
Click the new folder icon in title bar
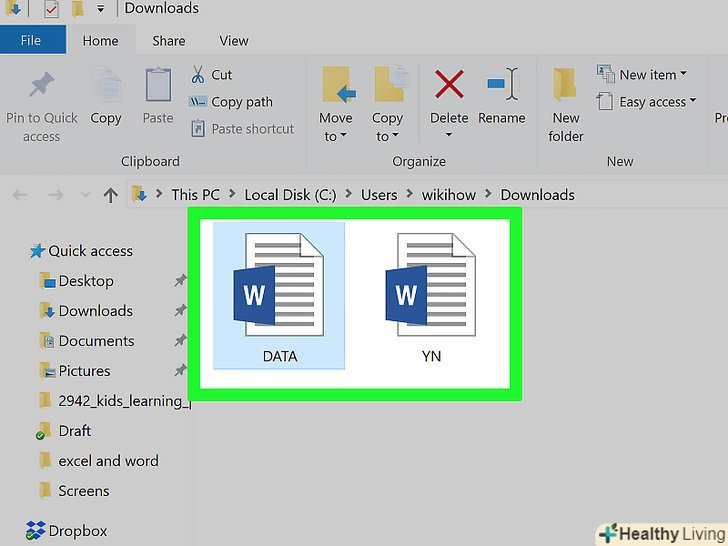[x=78, y=9]
